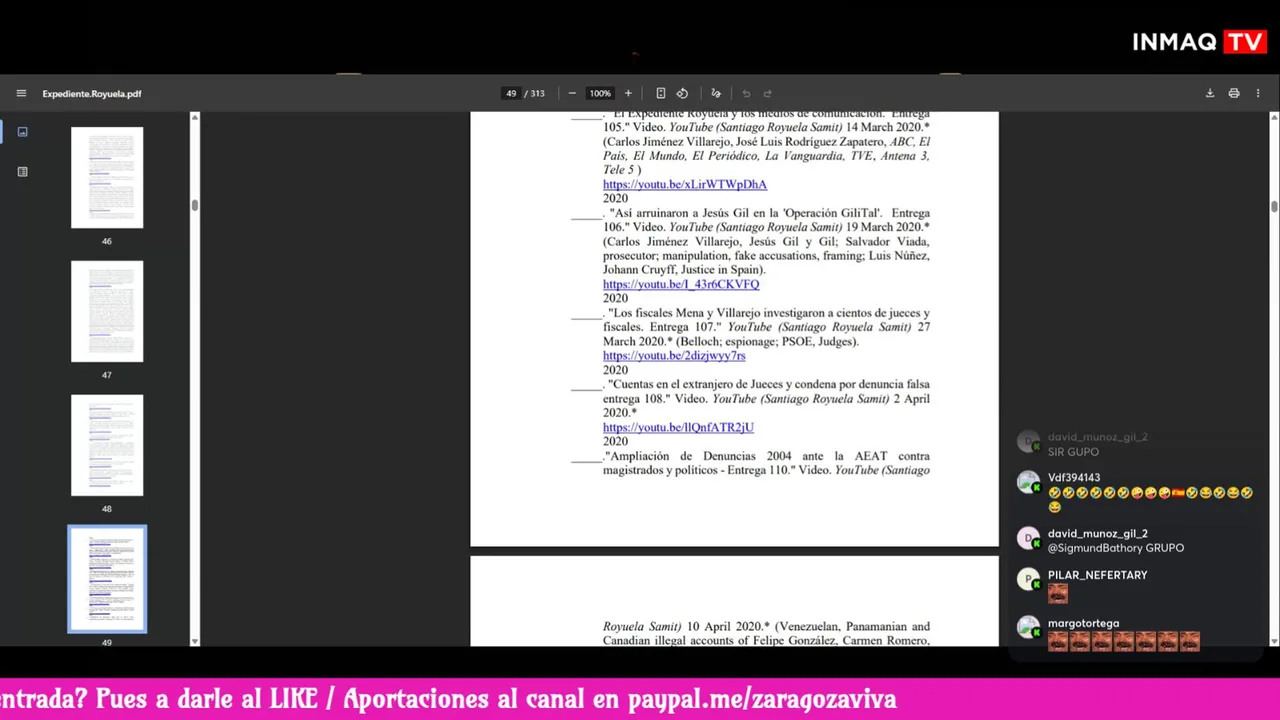Image resolution: width=1280 pixels, height=720 pixels.
Task: Zoom out with the minus icon
Action: [x=572, y=93]
